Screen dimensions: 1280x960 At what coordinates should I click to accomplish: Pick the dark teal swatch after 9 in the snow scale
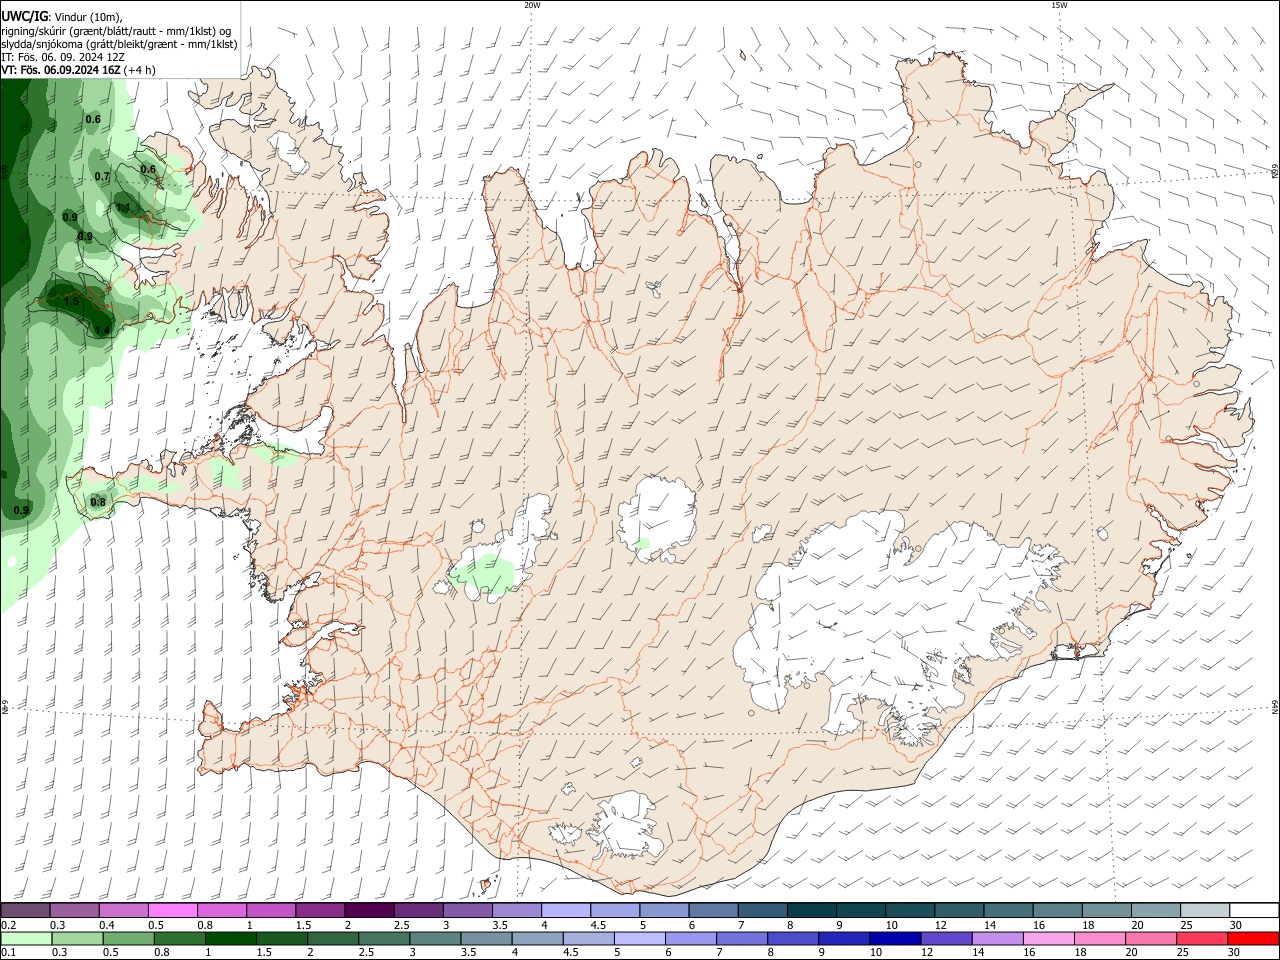tap(861, 910)
